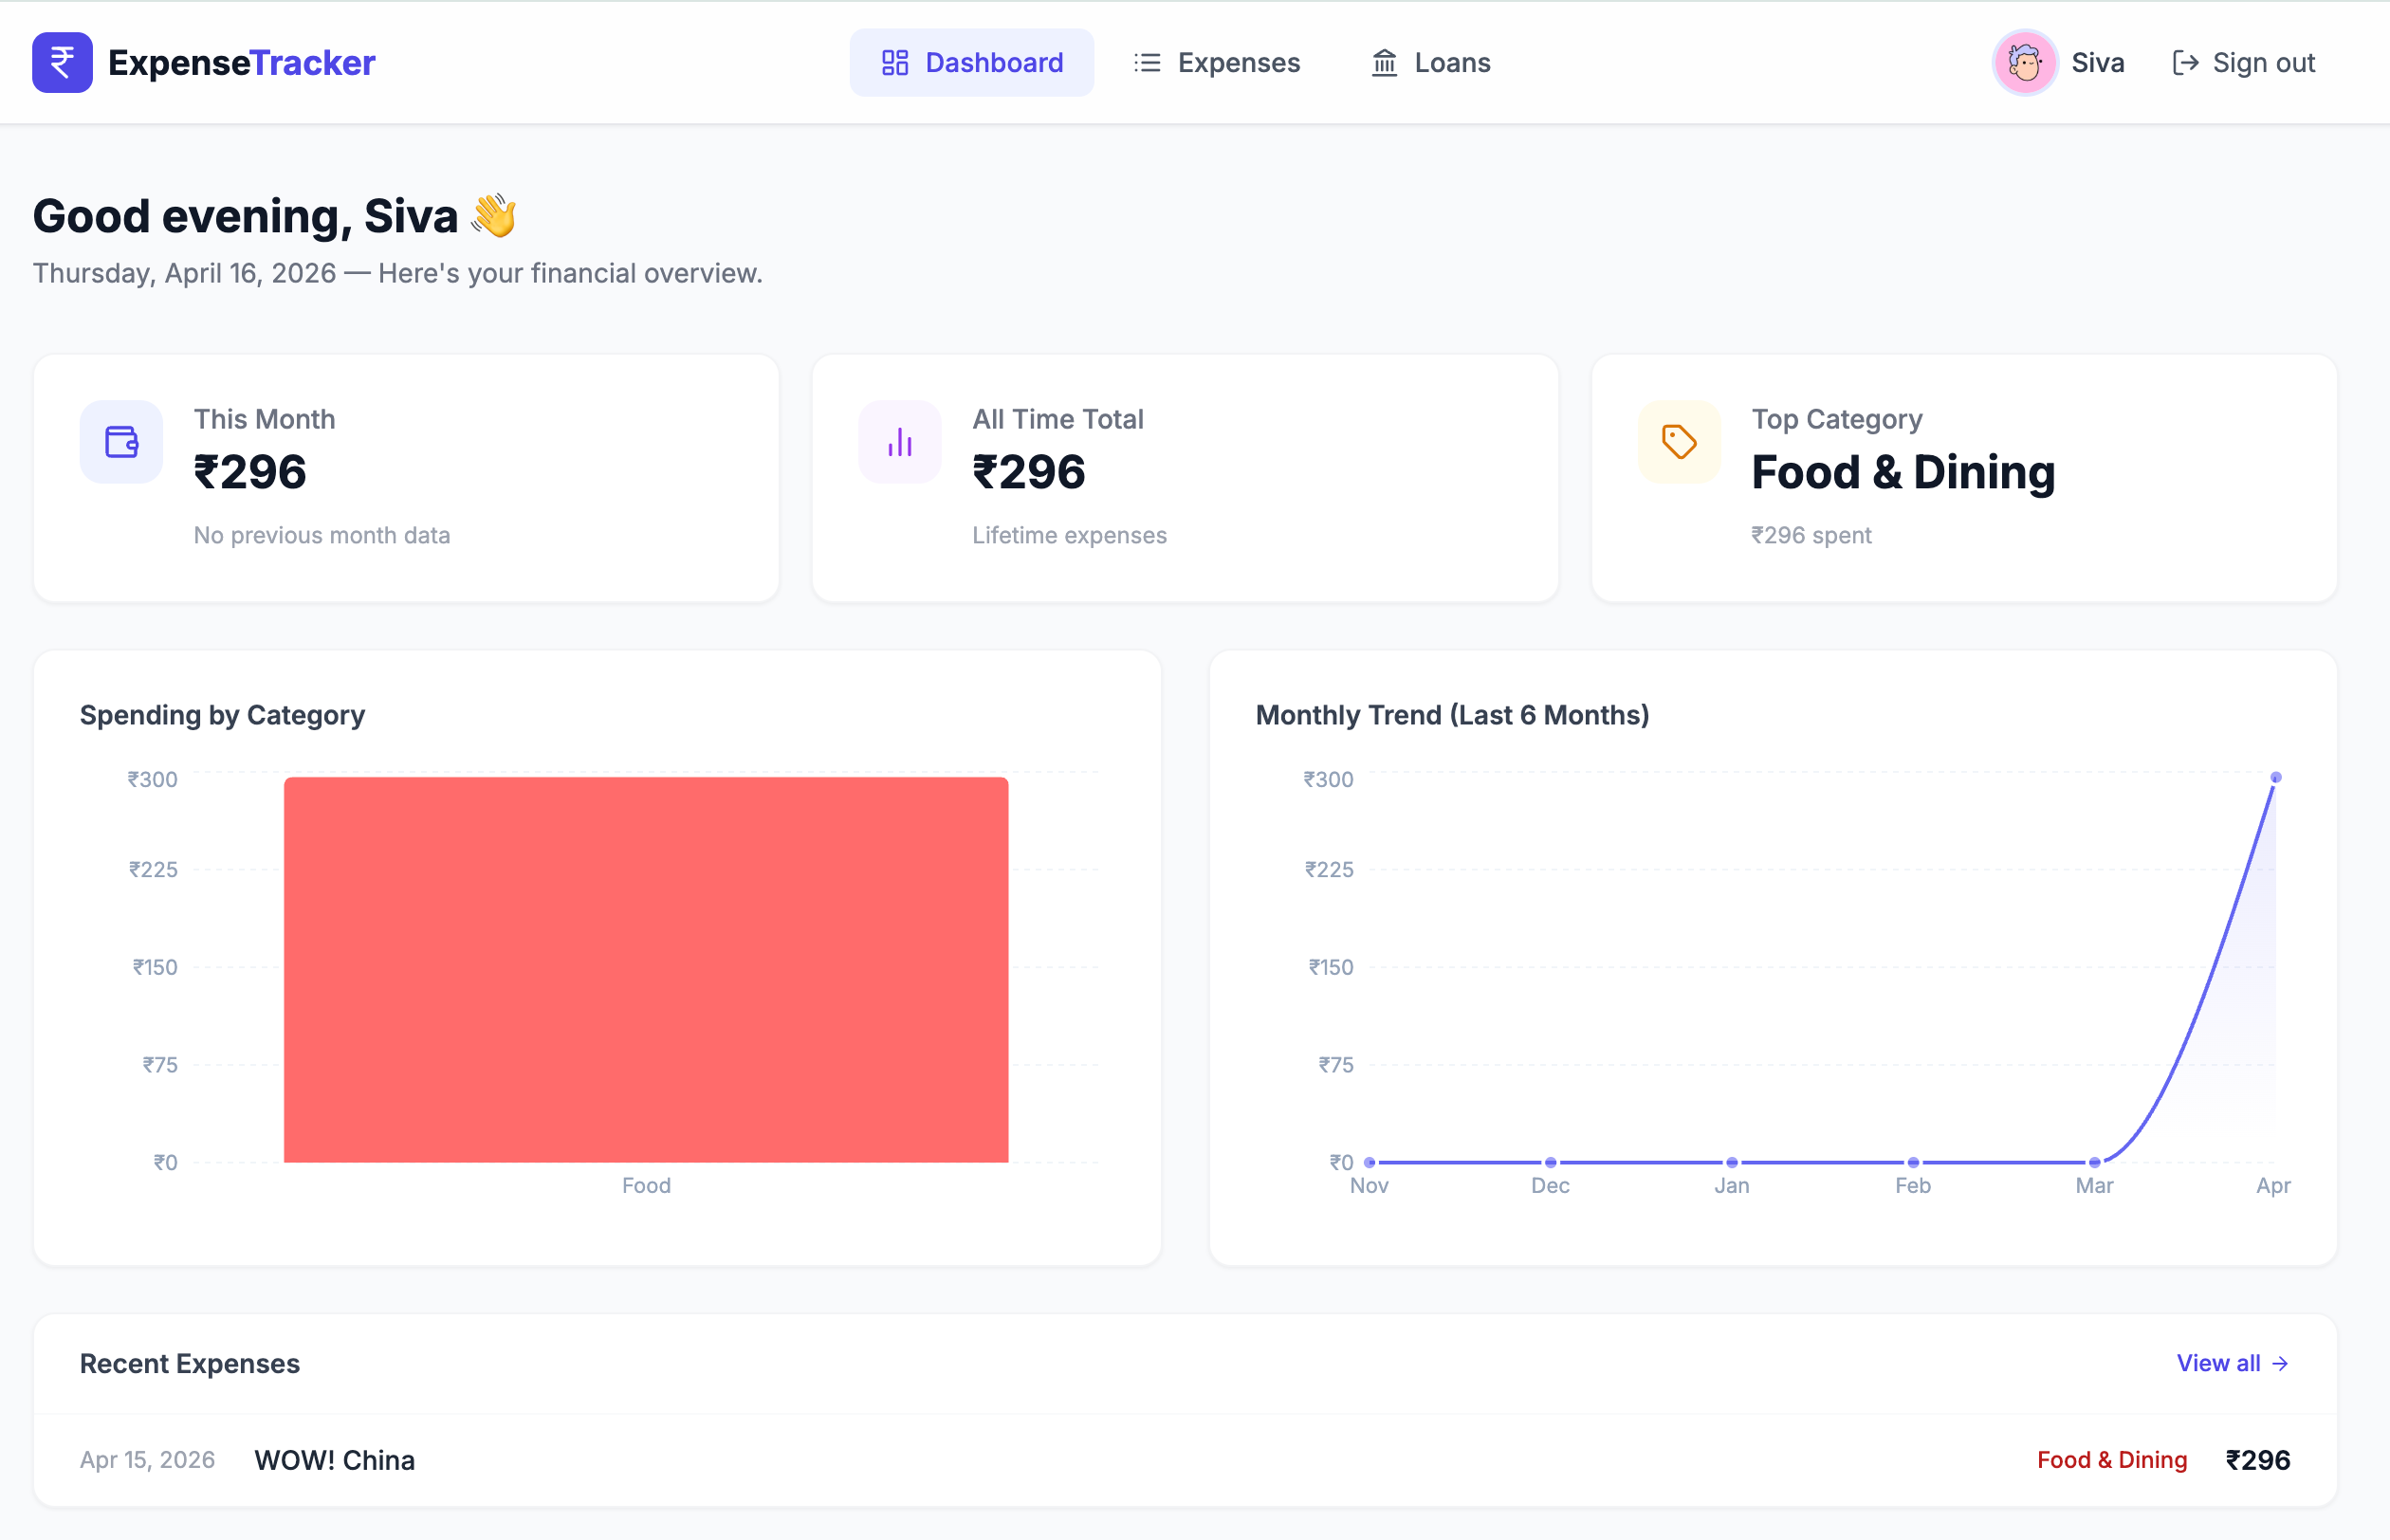Click the orange tag icon in Top Category card
The image size is (2390, 1540).
(1679, 442)
